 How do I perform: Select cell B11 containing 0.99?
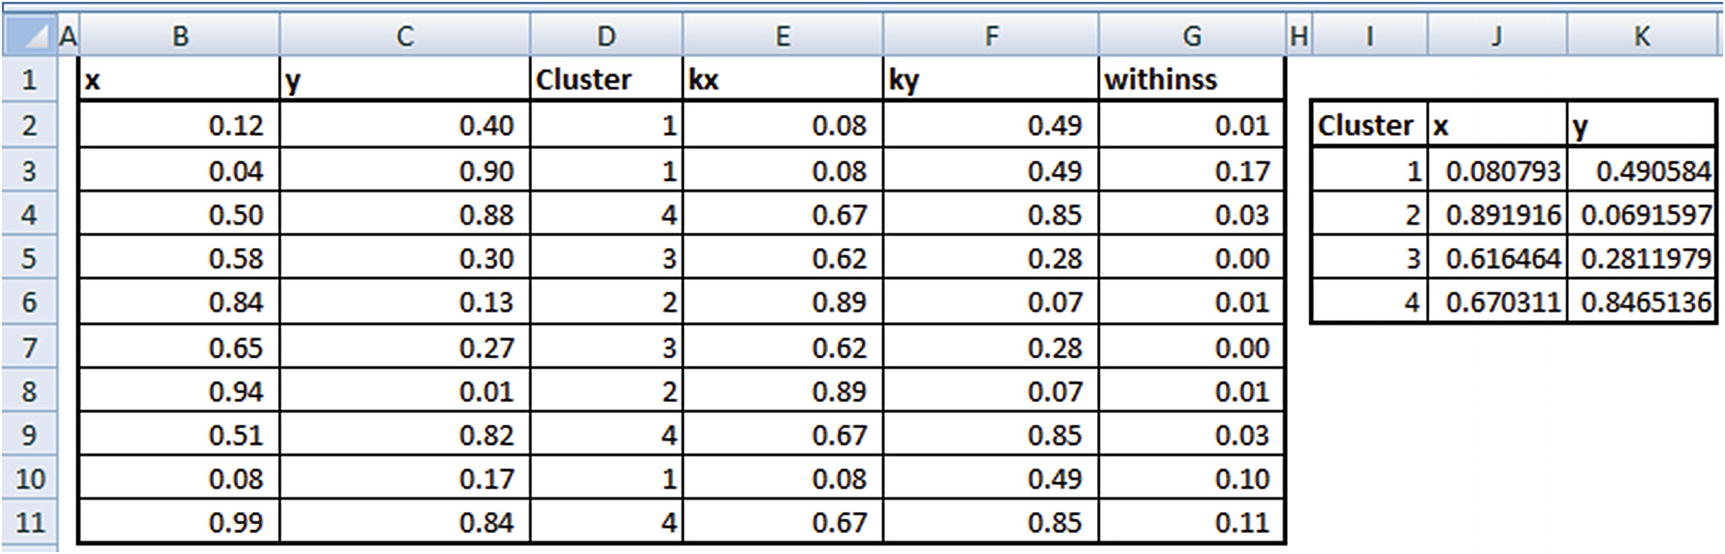pyautogui.click(x=180, y=522)
